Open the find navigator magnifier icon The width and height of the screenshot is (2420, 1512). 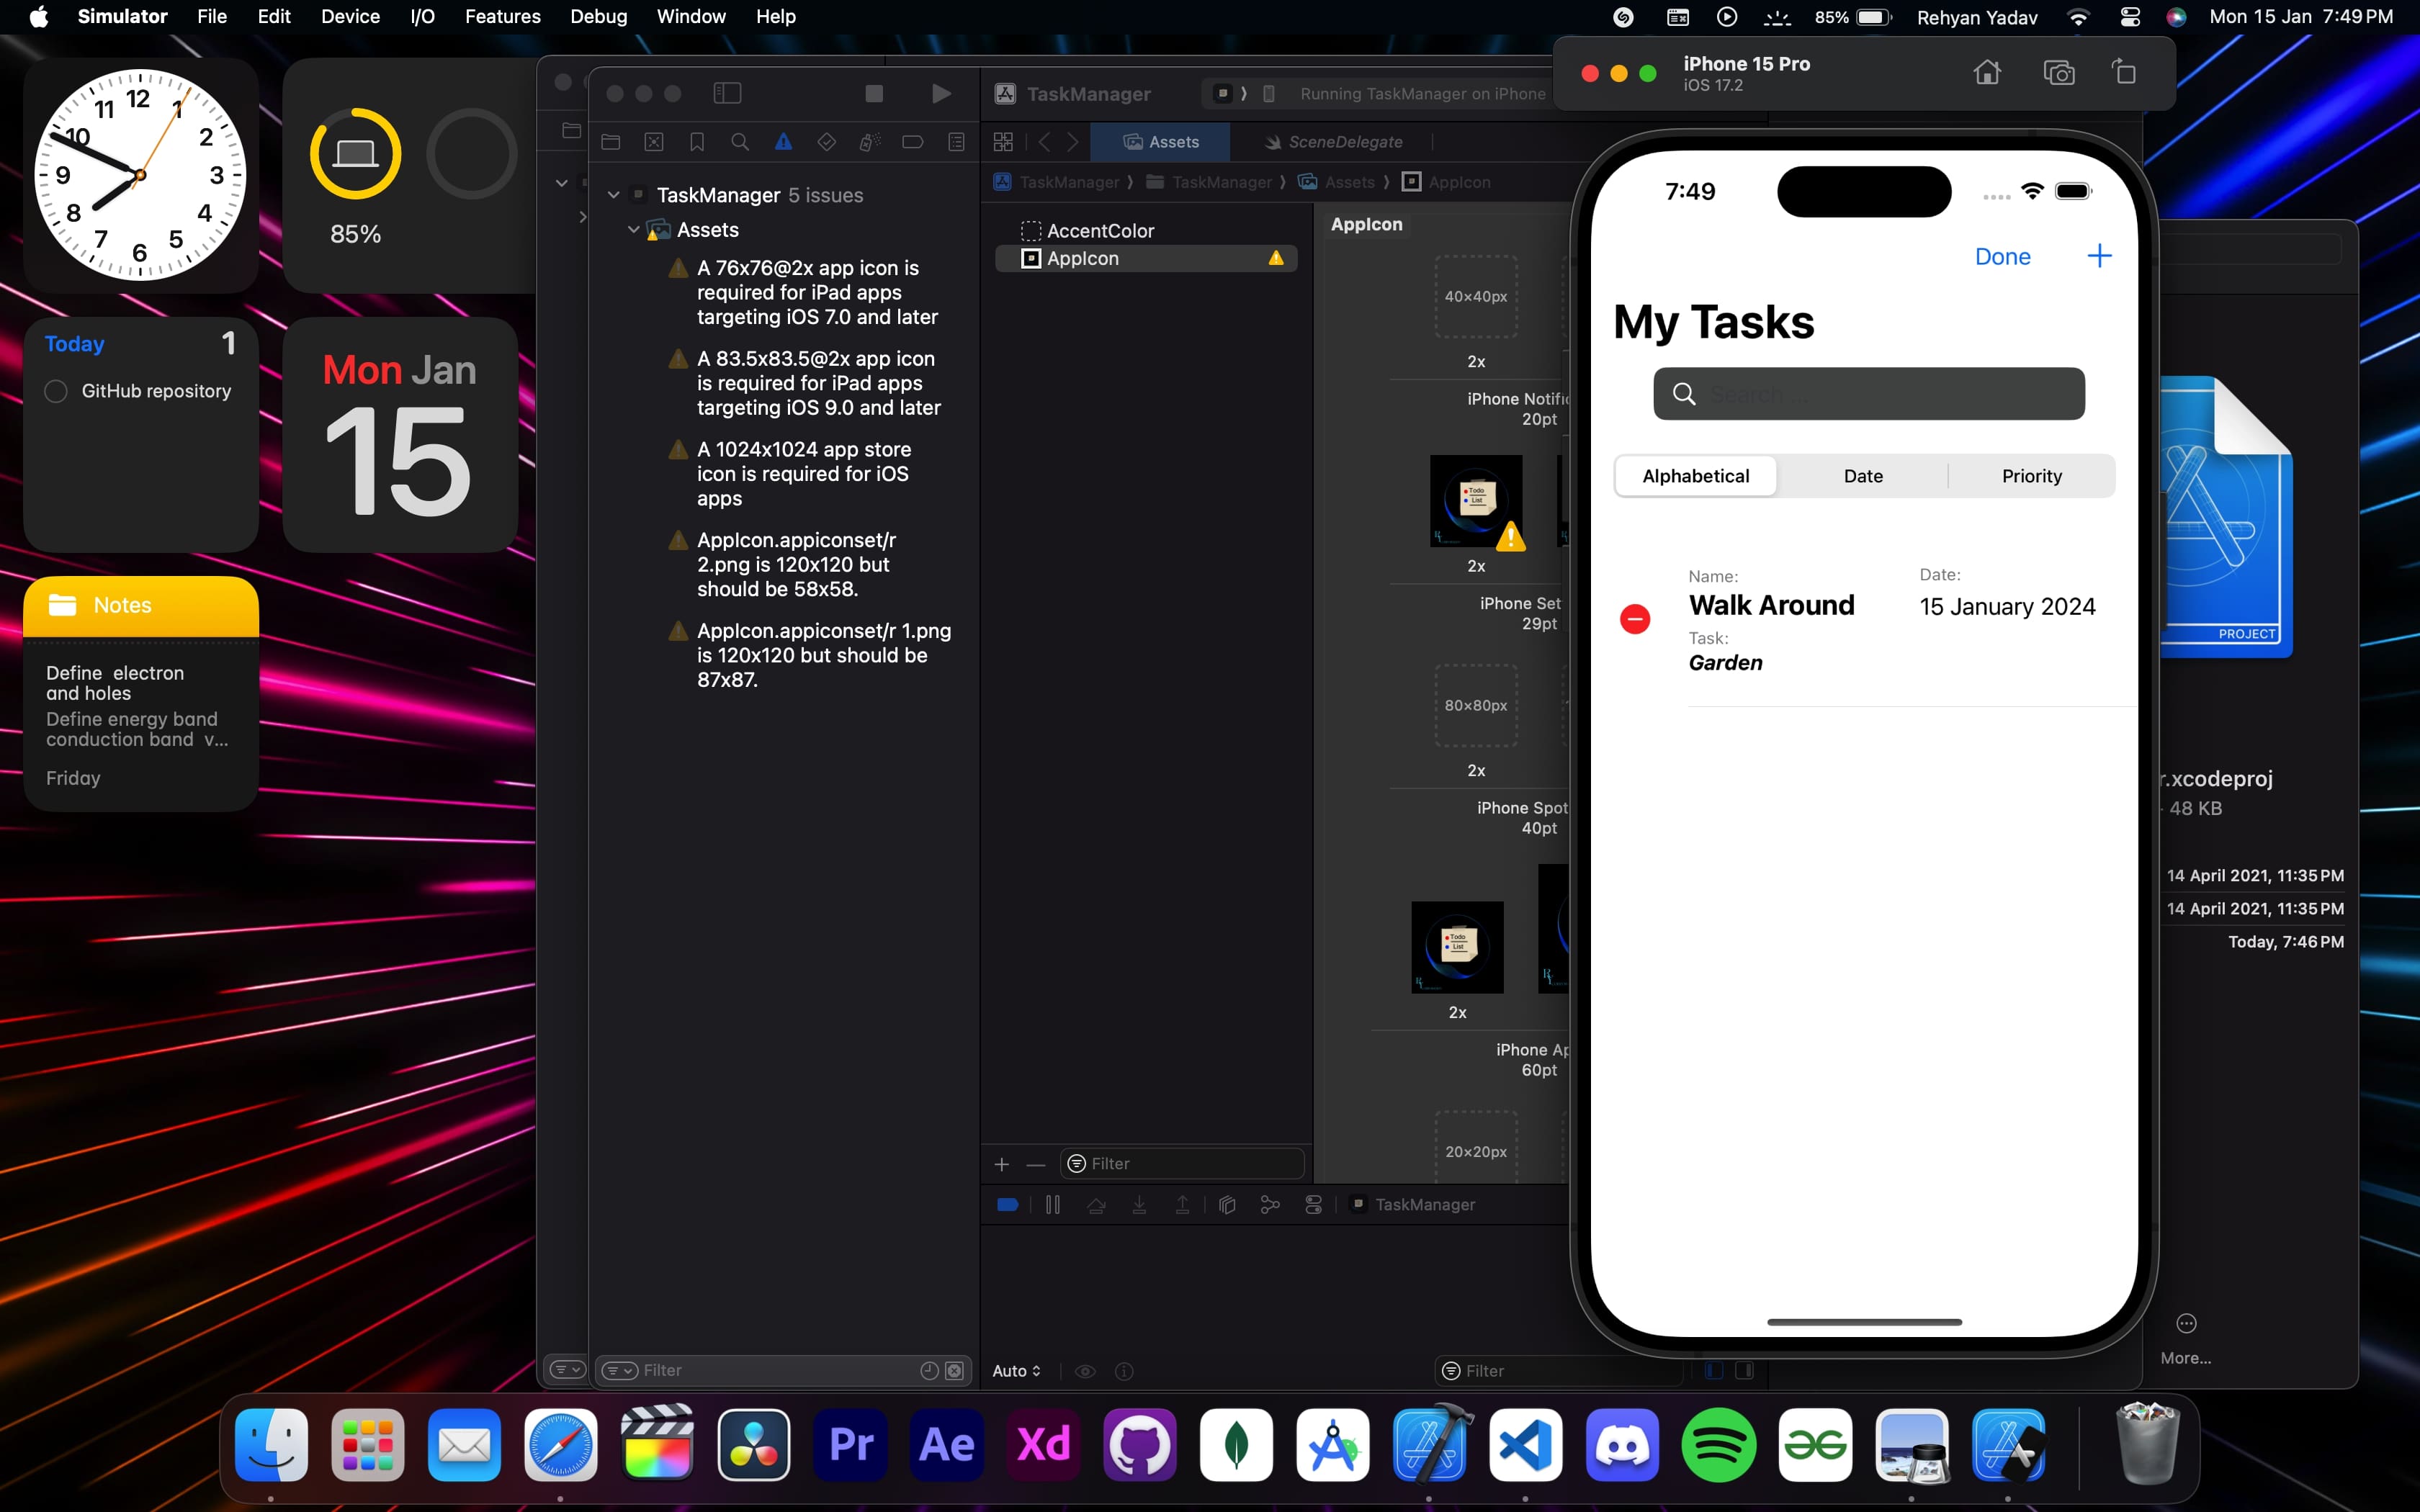(x=740, y=142)
